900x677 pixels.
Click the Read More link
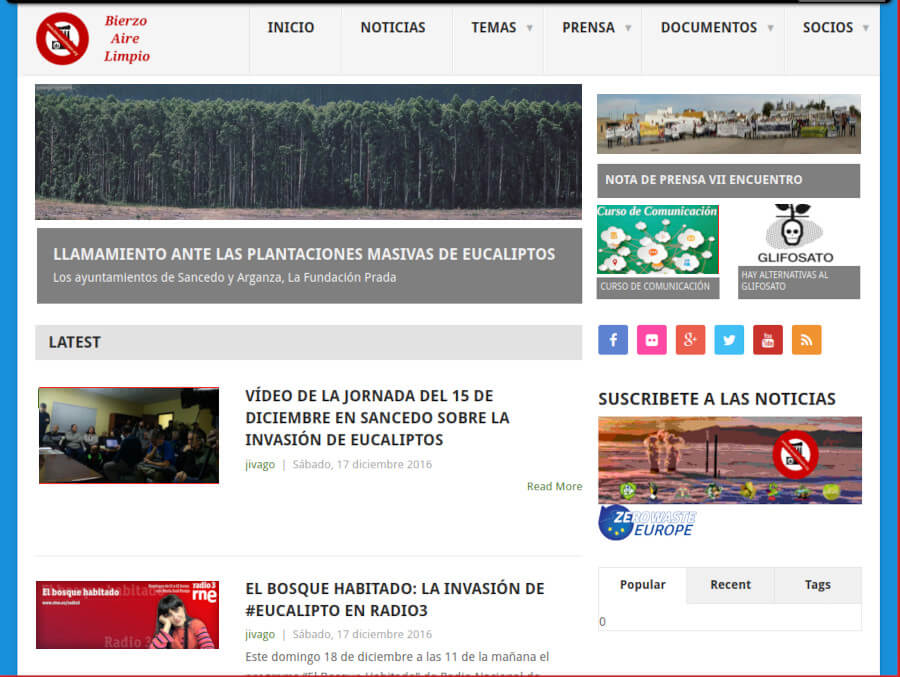(554, 487)
